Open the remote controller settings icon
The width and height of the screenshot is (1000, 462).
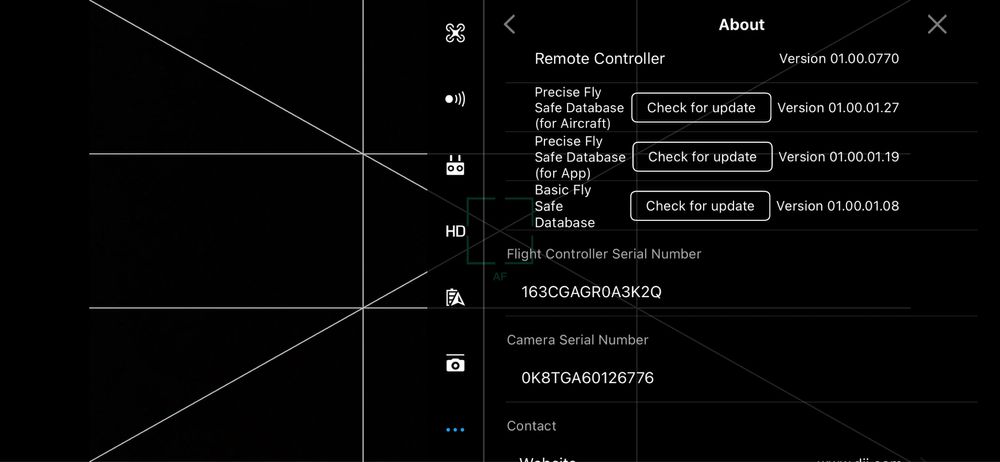455,166
